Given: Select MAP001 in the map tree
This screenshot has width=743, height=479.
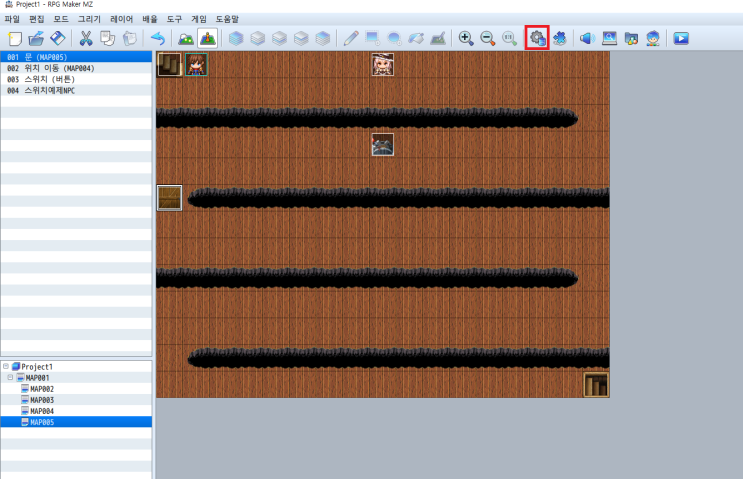Looking at the screenshot, I should (x=37, y=378).
